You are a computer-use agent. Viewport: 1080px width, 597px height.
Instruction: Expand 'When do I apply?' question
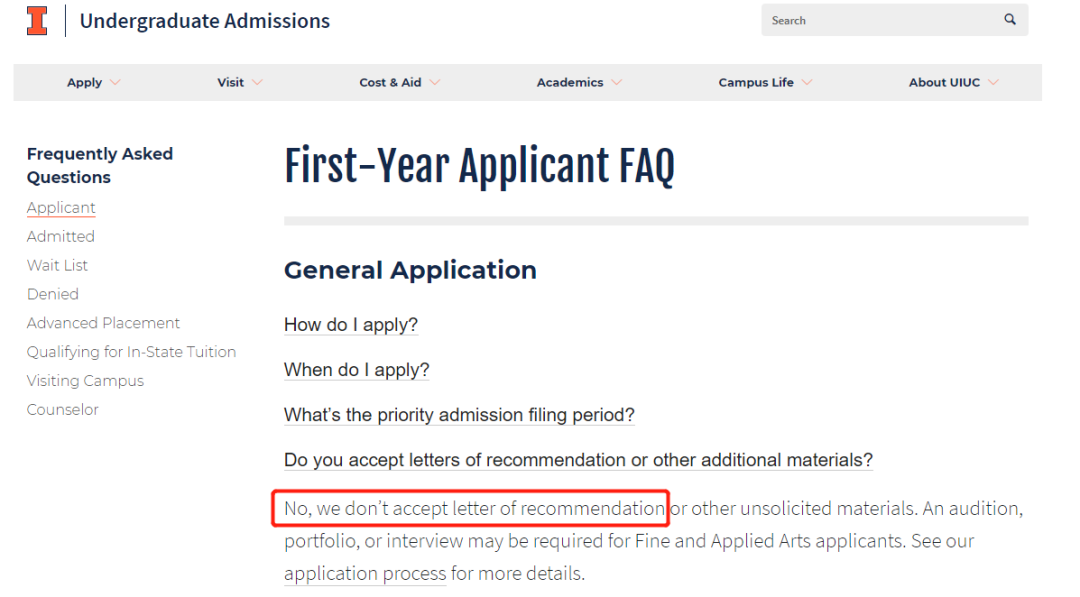(356, 370)
